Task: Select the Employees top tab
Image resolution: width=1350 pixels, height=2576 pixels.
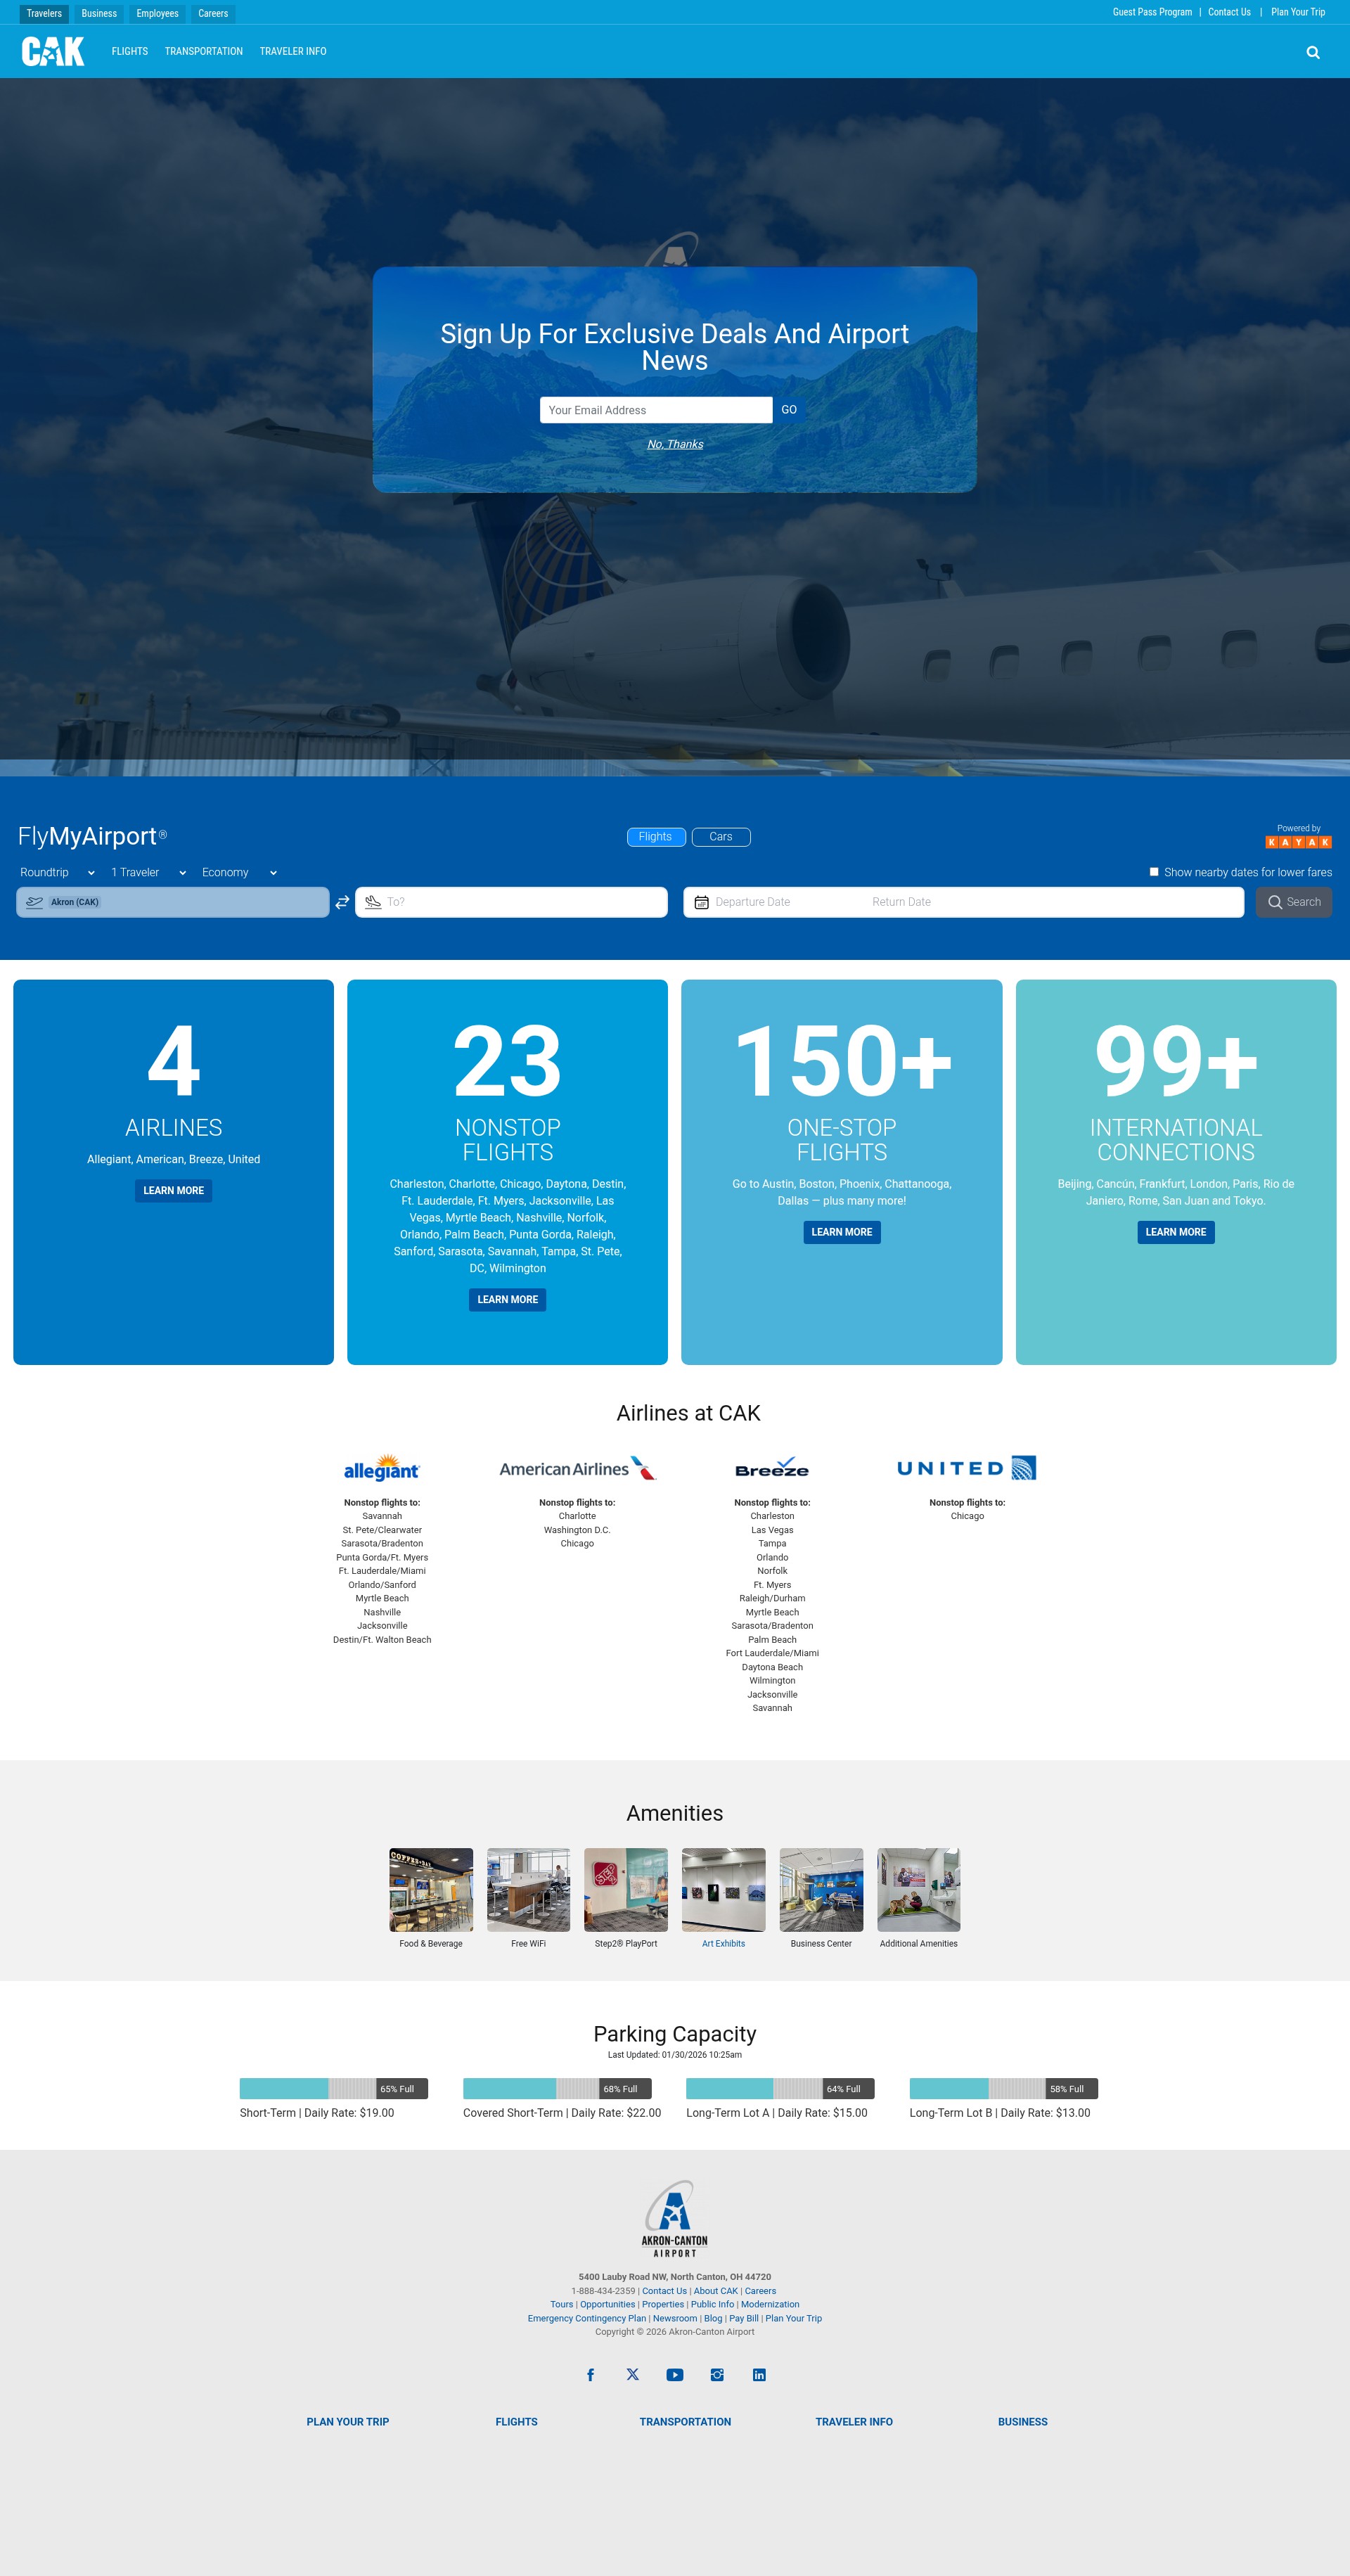Action: 157,13
